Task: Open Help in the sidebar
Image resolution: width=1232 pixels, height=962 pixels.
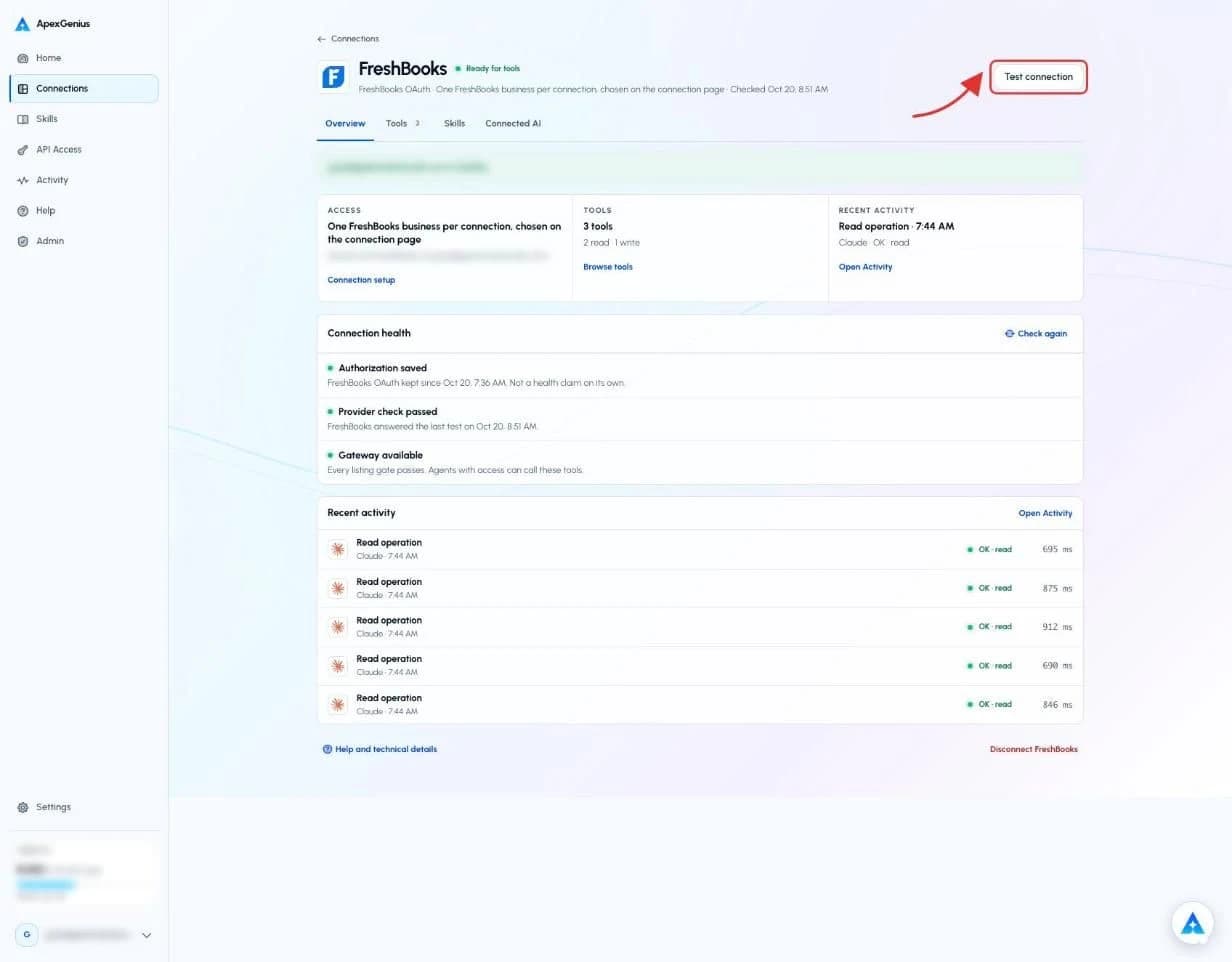Action: pos(83,211)
